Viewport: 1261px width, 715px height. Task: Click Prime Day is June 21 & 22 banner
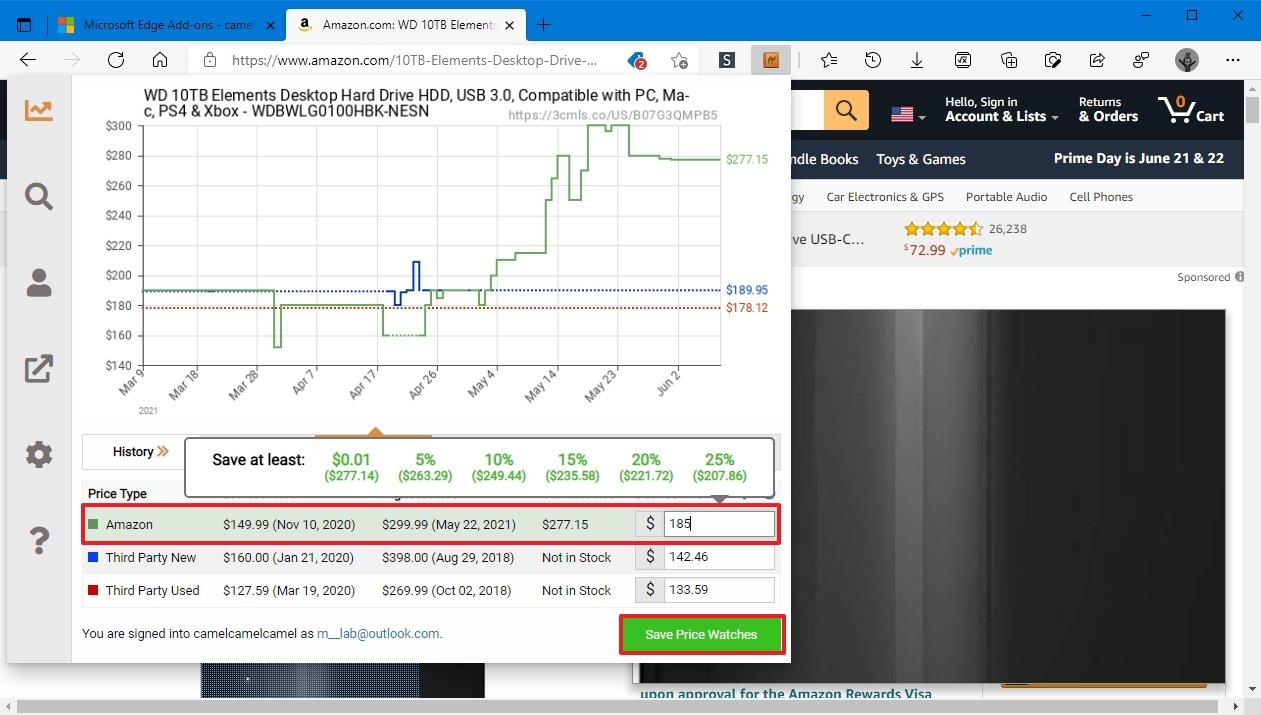pyautogui.click(x=1138, y=158)
